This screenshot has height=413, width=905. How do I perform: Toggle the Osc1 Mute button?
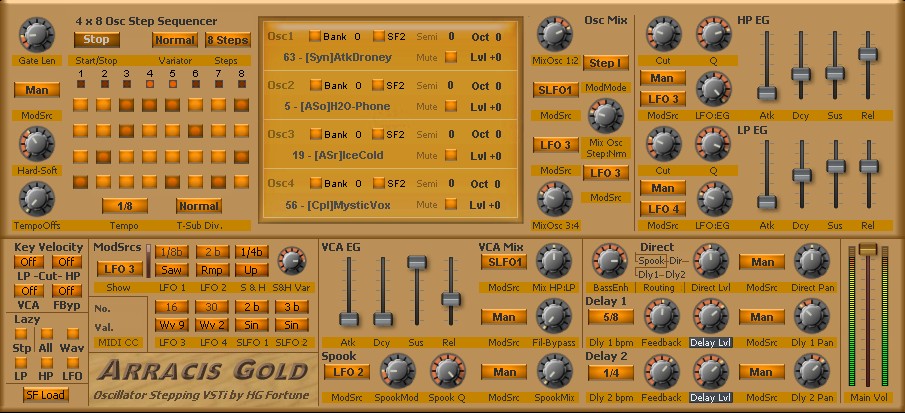(x=451, y=57)
